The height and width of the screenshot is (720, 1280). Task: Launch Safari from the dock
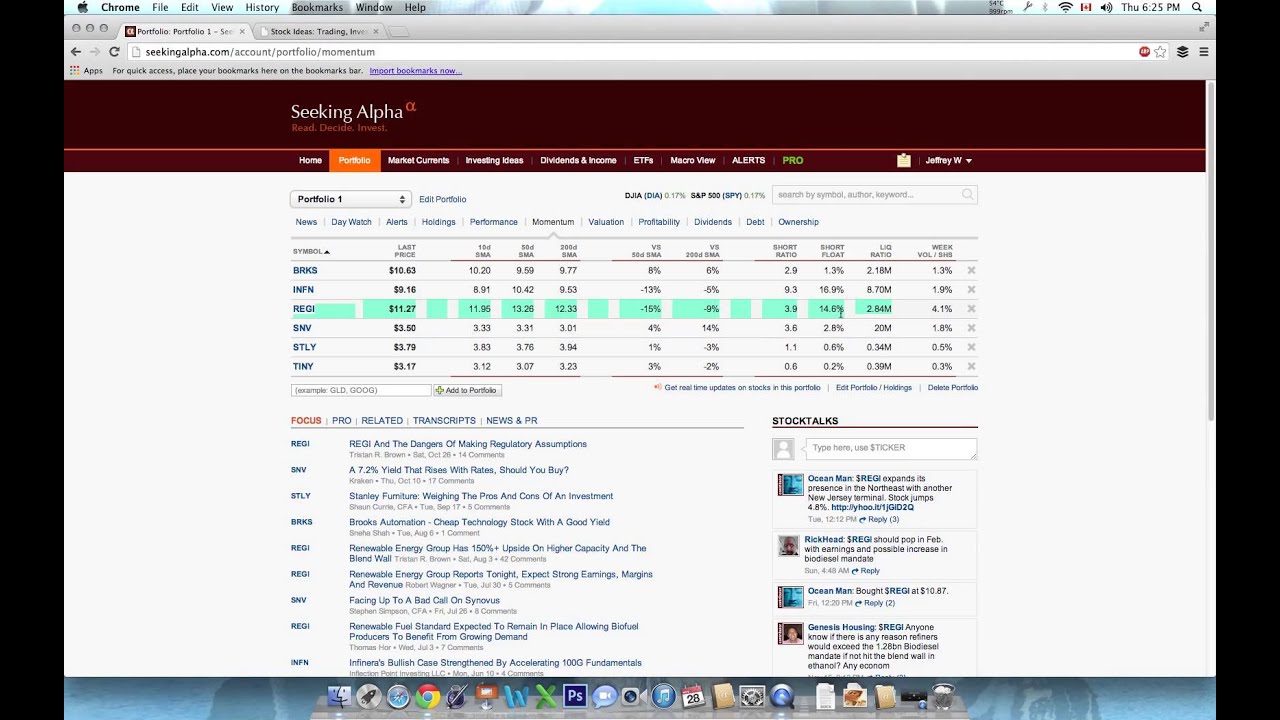pyautogui.click(x=398, y=696)
